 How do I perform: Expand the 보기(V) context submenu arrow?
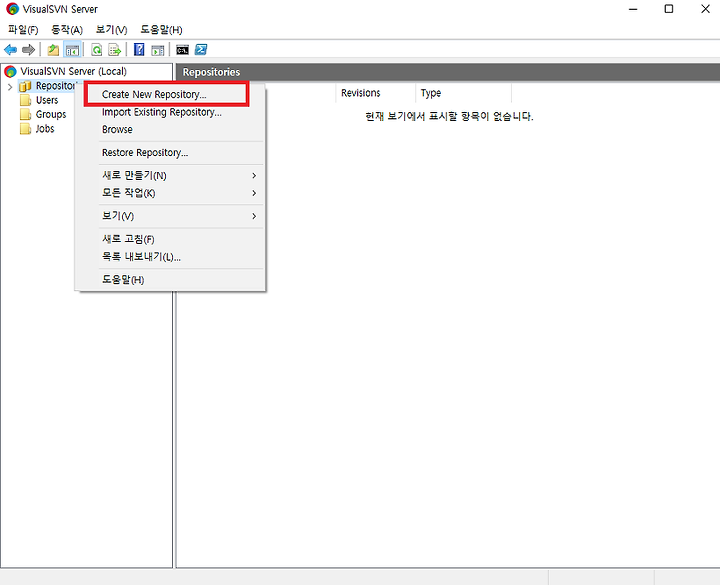coord(254,216)
